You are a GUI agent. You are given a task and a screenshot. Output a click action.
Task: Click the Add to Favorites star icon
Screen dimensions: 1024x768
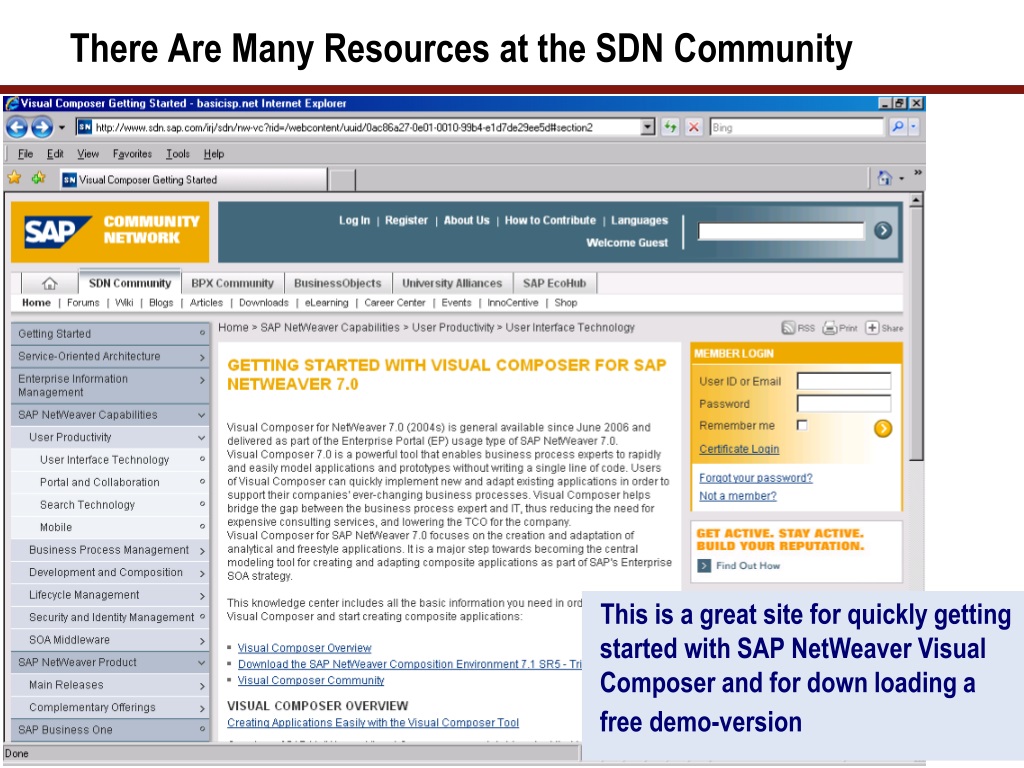(39, 178)
